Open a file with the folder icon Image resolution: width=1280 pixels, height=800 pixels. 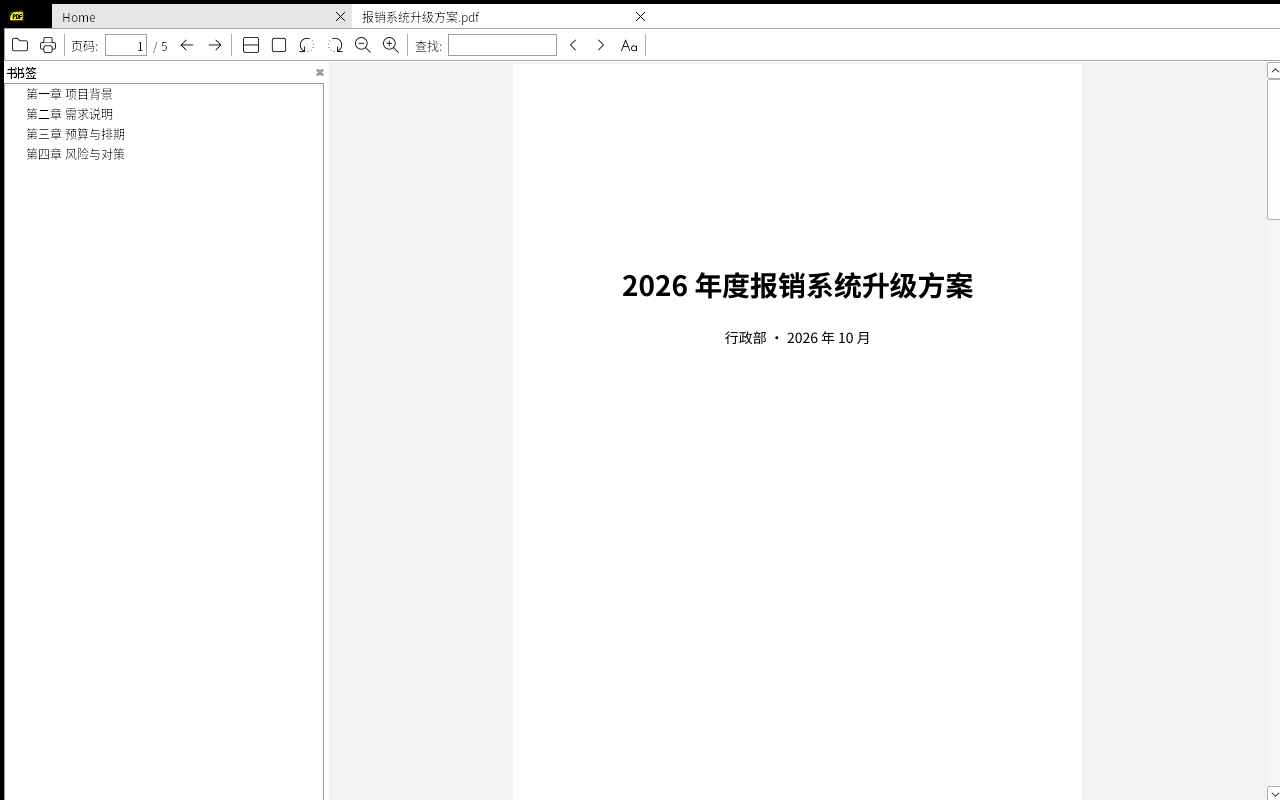tap(19, 45)
